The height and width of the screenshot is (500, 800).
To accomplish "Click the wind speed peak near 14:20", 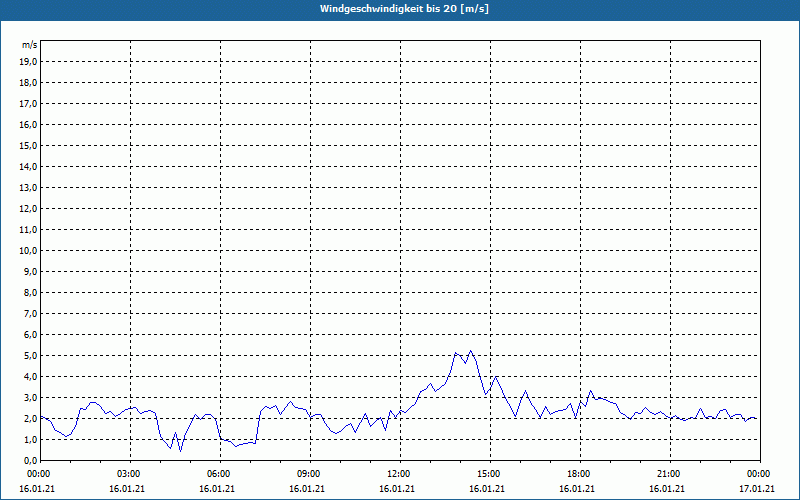I will pyautogui.click(x=470, y=351).
